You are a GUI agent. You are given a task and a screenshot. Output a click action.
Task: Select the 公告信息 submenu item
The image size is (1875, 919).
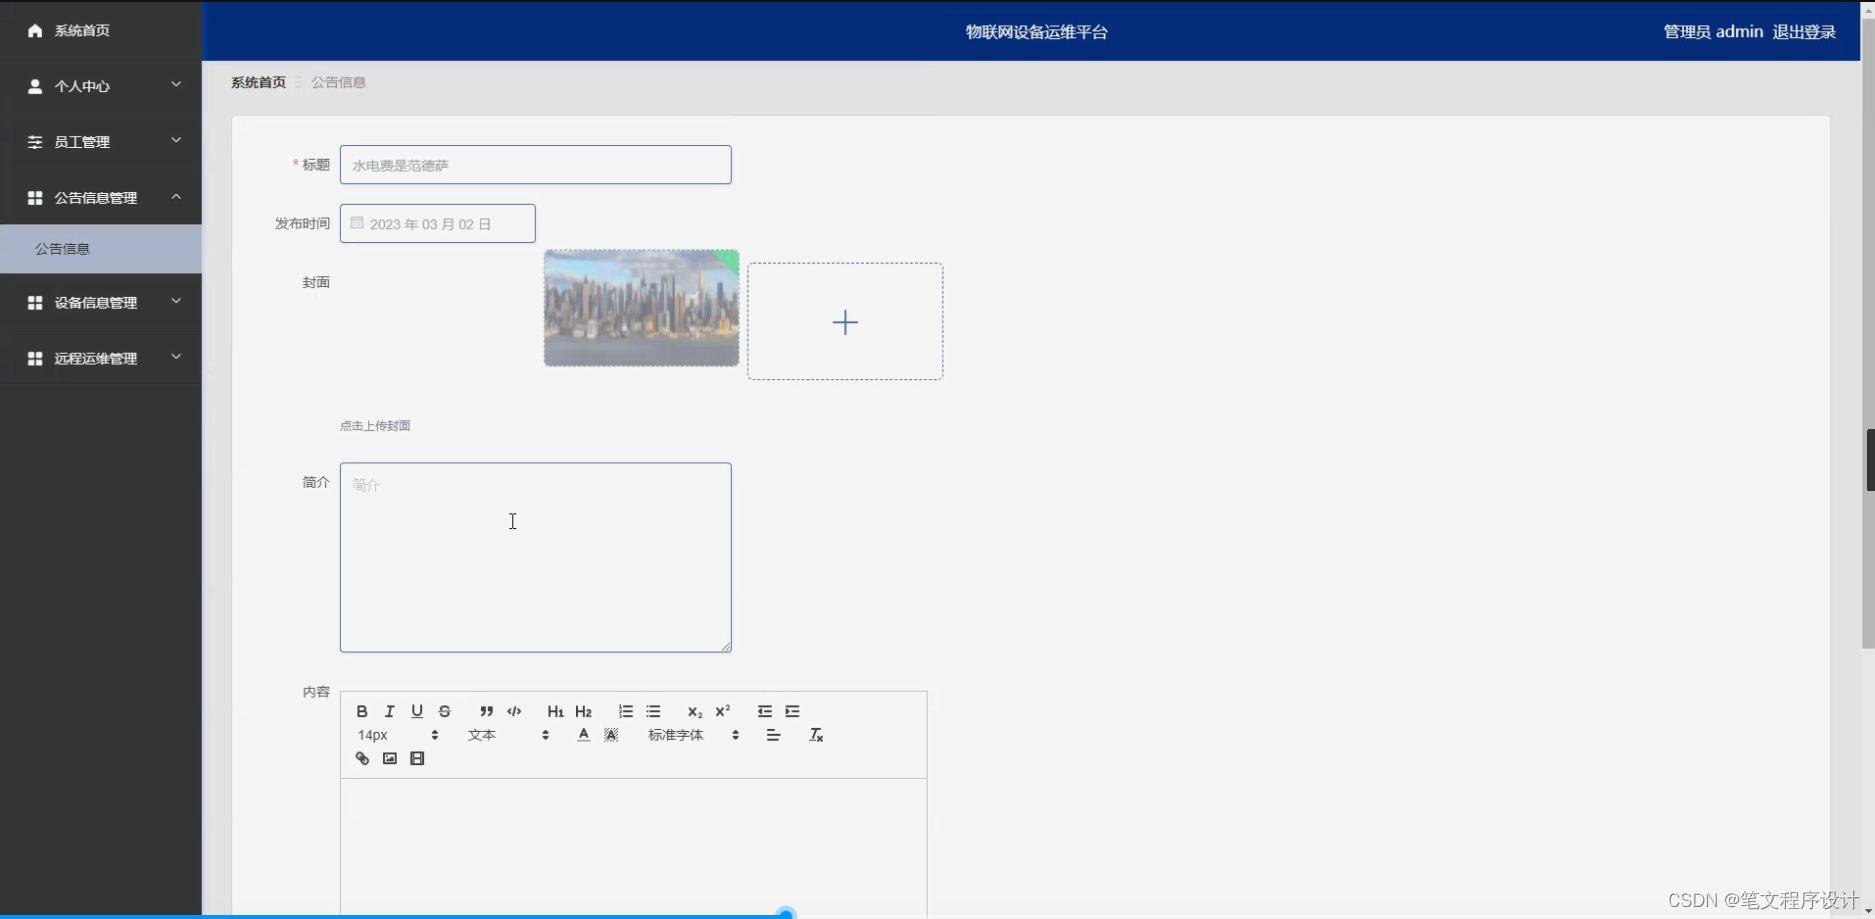click(x=101, y=249)
